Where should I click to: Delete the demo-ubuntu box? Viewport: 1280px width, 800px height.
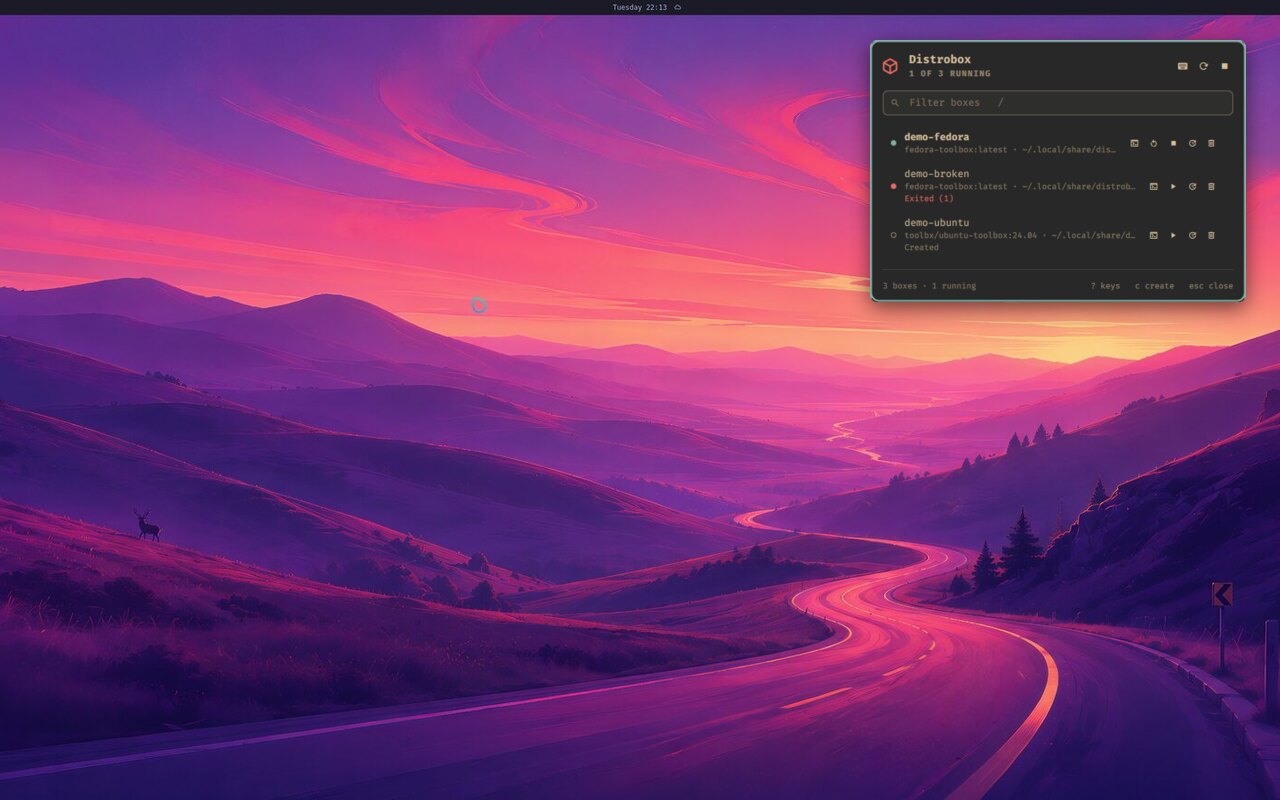point(1211,235)
